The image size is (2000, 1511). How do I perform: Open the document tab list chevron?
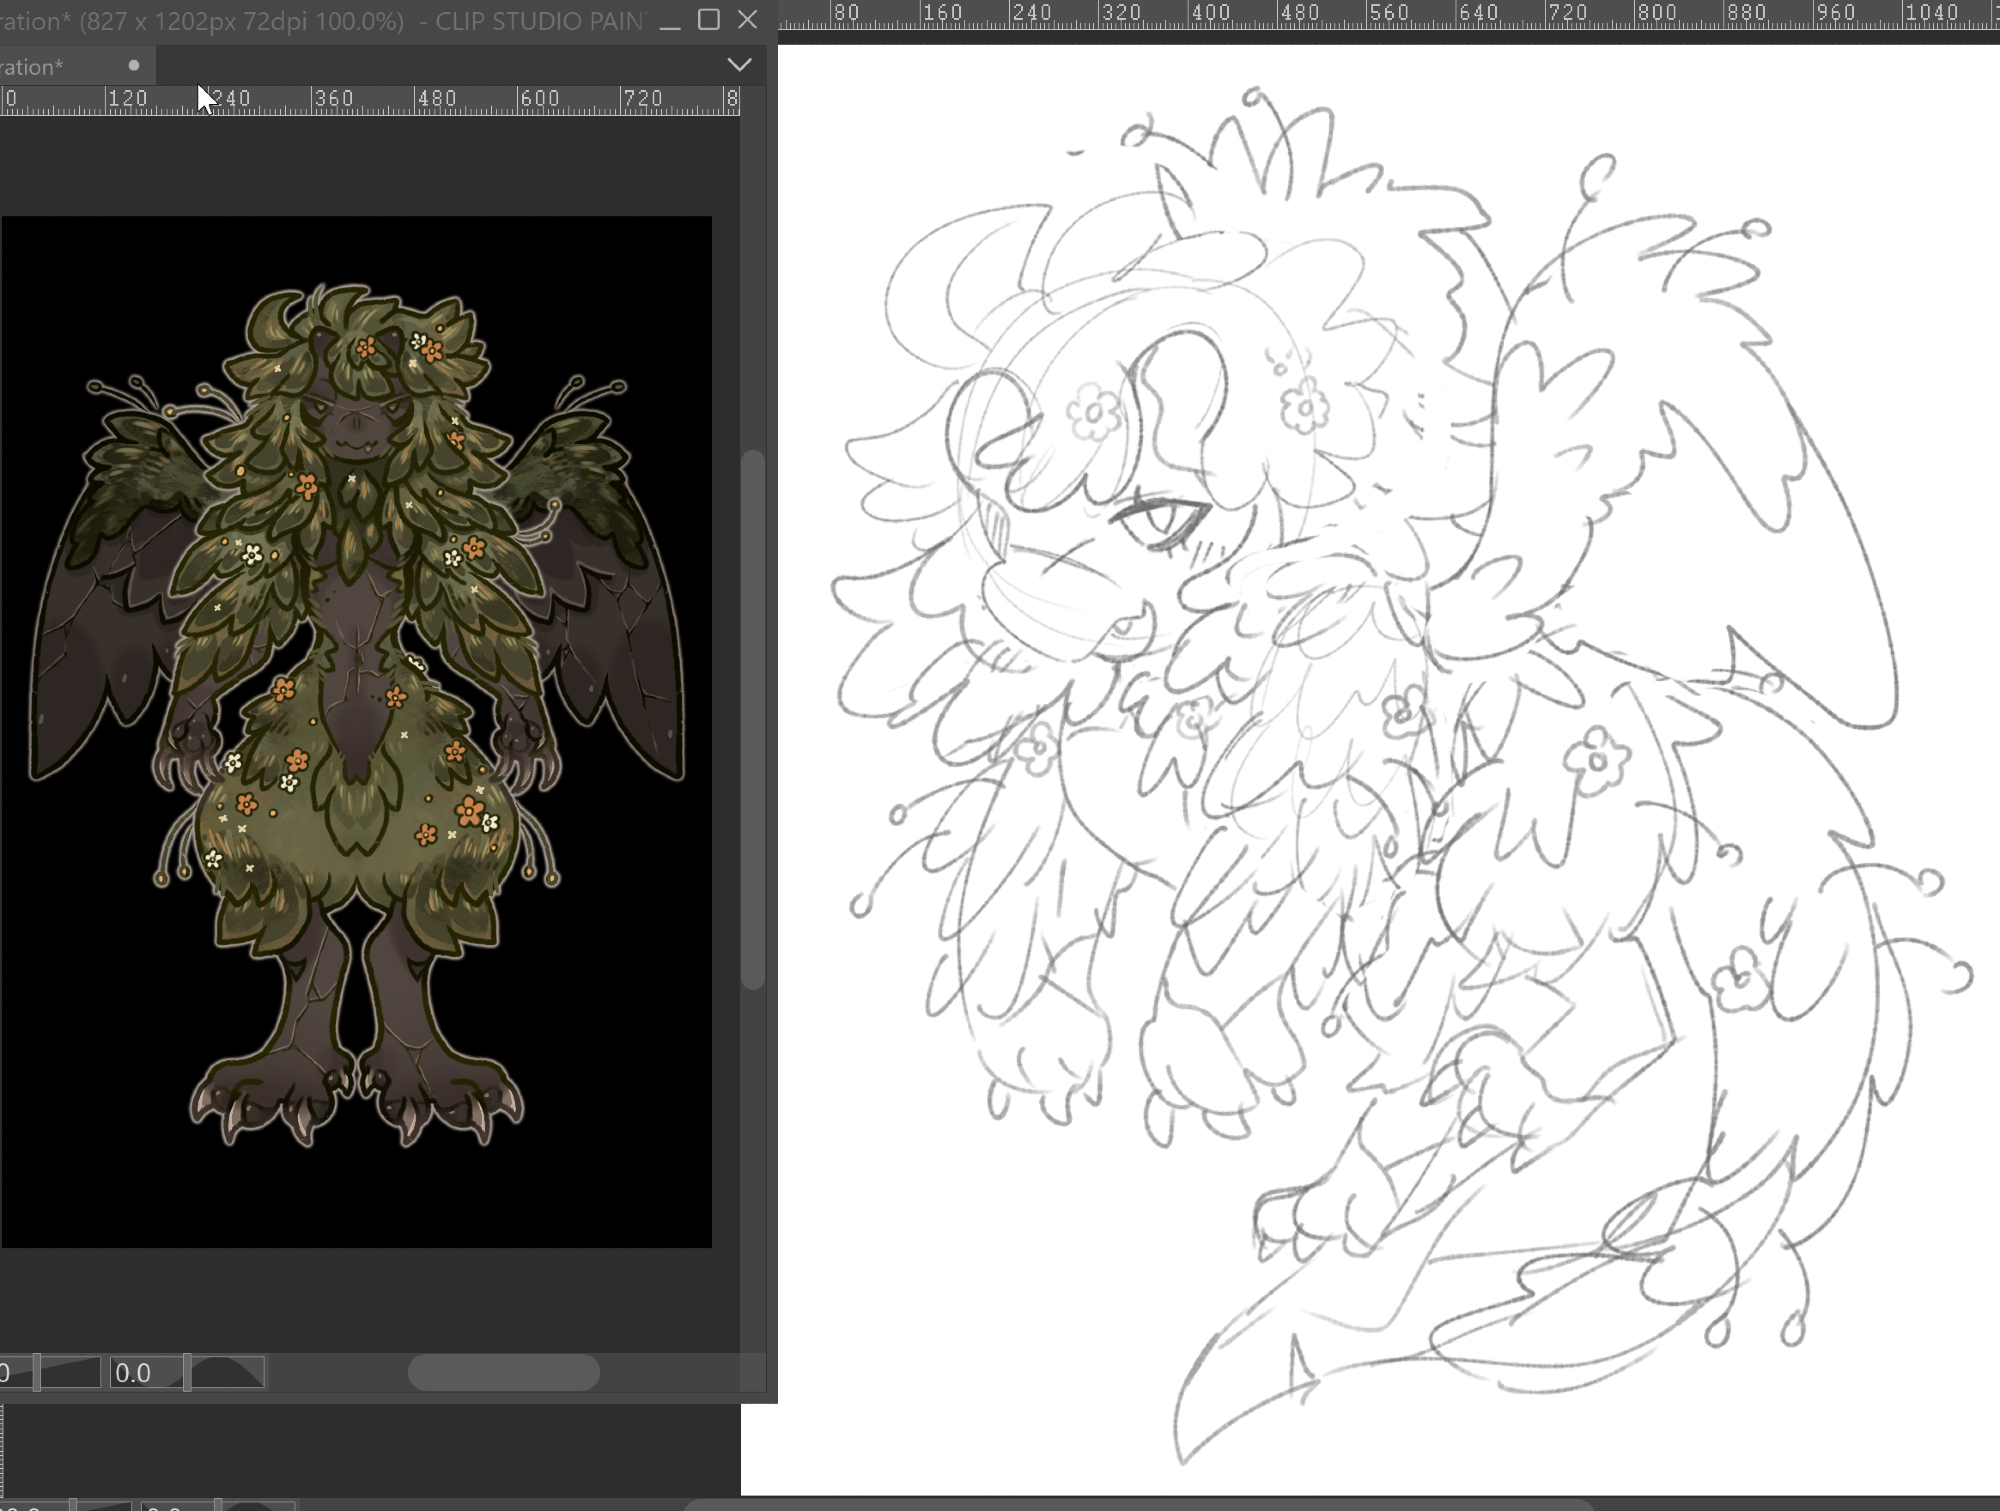point(739,65)
